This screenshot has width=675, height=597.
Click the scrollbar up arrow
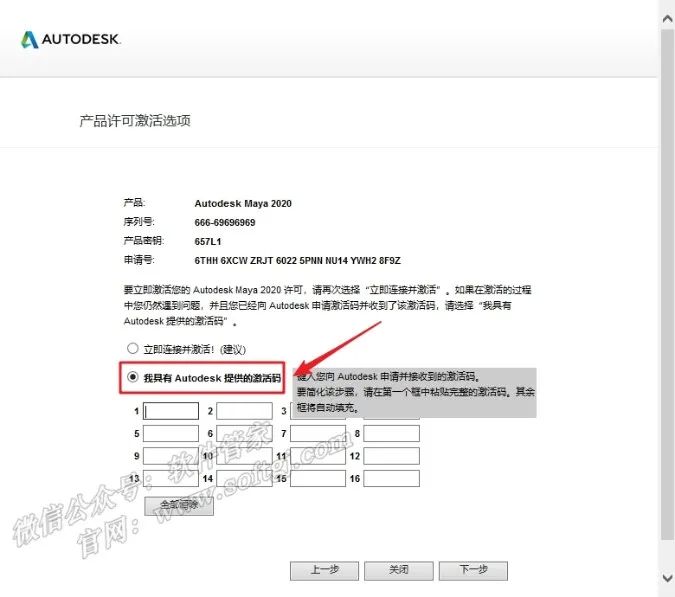coord(667,19)
